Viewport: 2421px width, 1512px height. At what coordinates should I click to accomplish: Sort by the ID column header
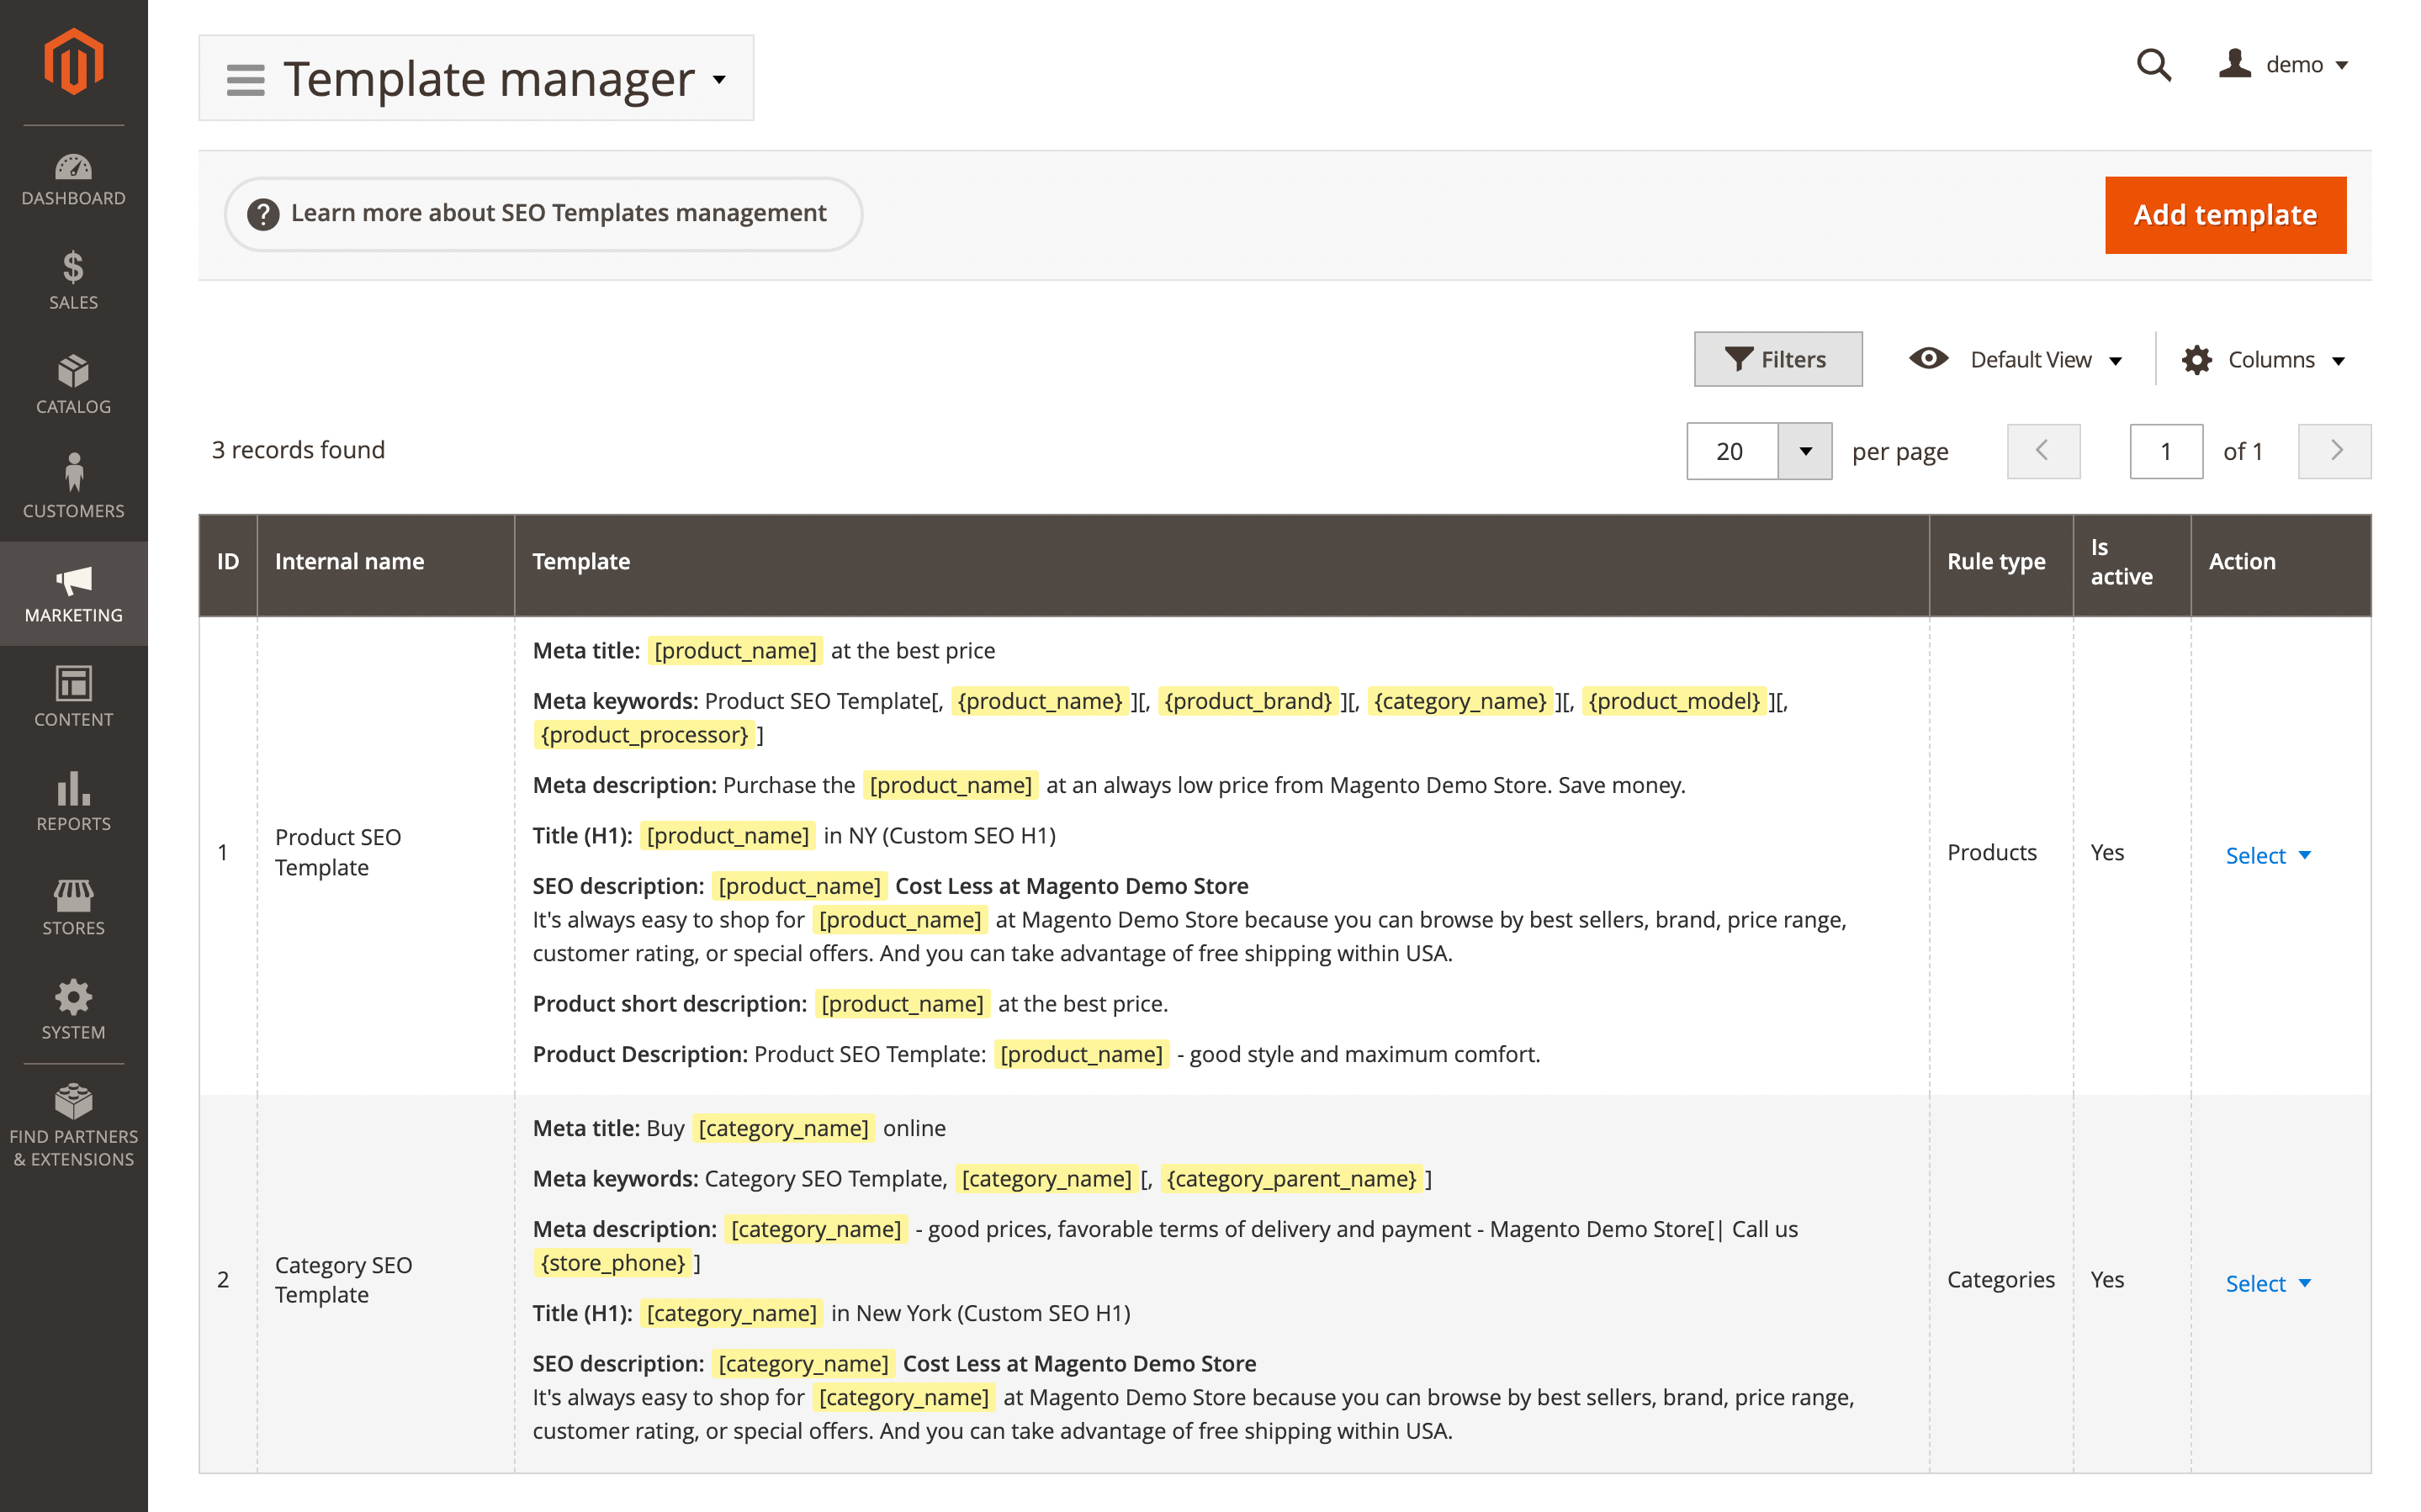tap(228, 564)
